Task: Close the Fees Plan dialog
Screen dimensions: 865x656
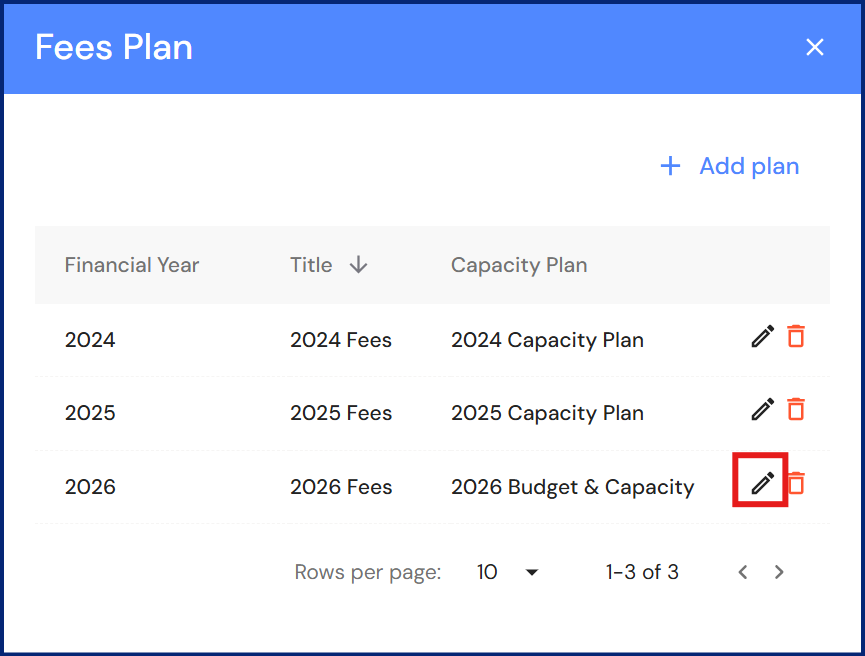Action: (815, 47)
